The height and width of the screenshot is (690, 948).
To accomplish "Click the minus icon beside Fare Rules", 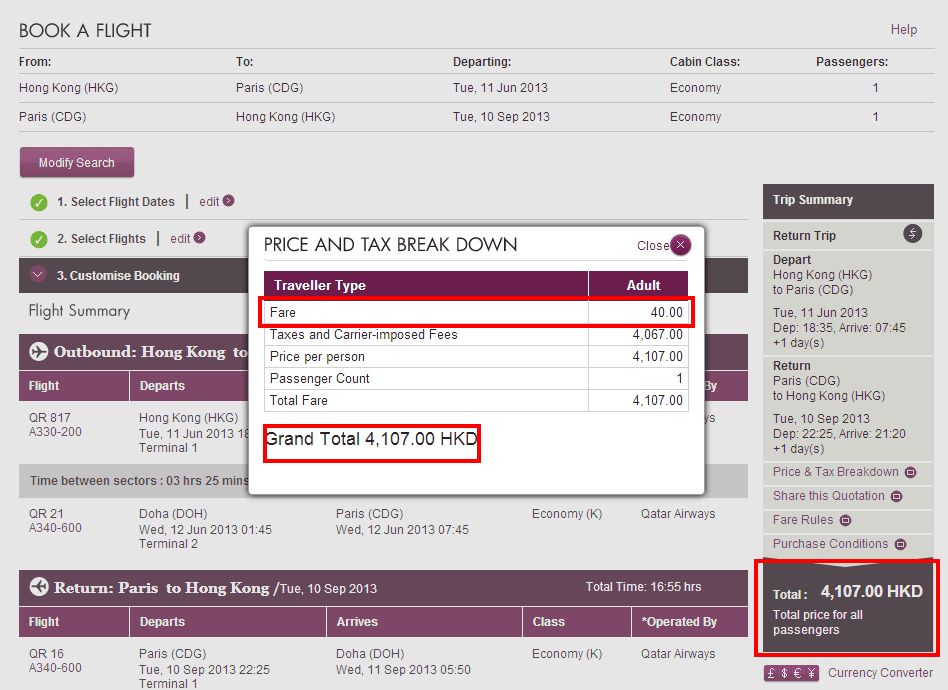I will [845, 520].
